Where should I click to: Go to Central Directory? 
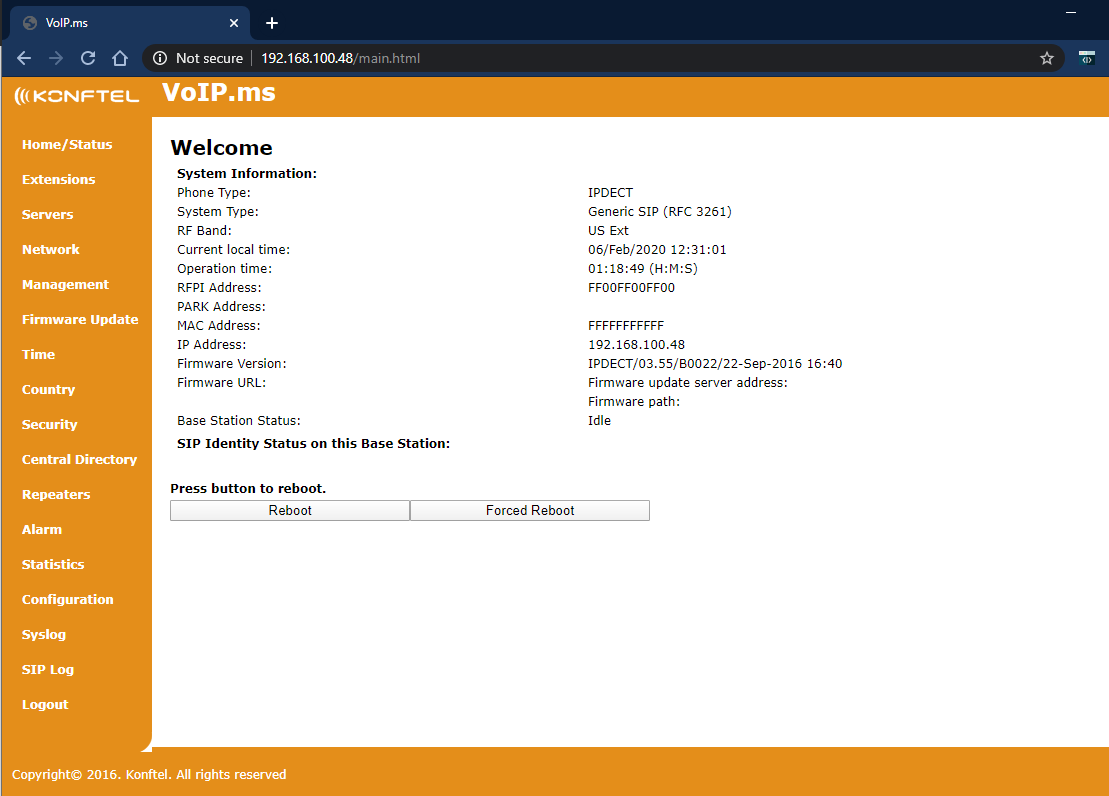[x=79, y=459]
